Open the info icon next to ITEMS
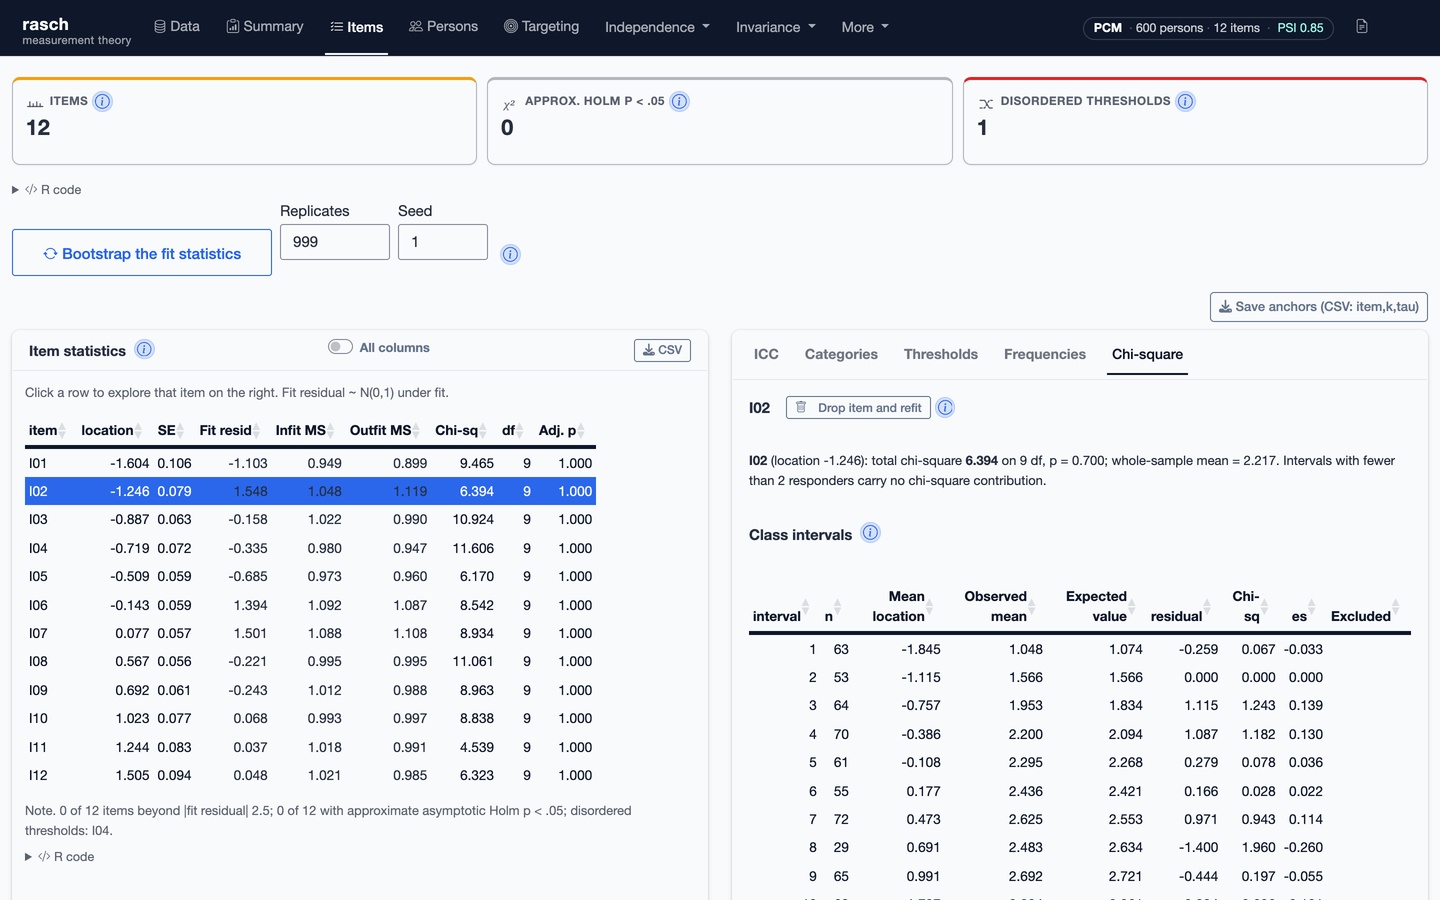The height and width of the screenshot is (900, 1440). click(x=103, y=101)
